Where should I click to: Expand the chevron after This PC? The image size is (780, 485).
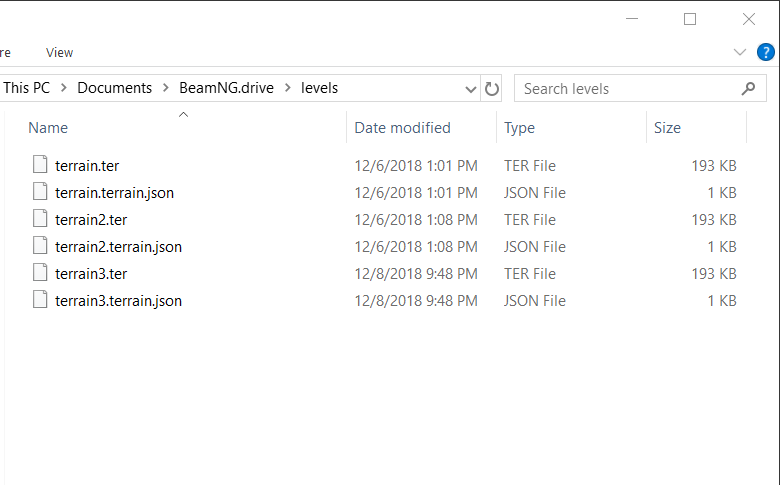click(x=64, y=88)
